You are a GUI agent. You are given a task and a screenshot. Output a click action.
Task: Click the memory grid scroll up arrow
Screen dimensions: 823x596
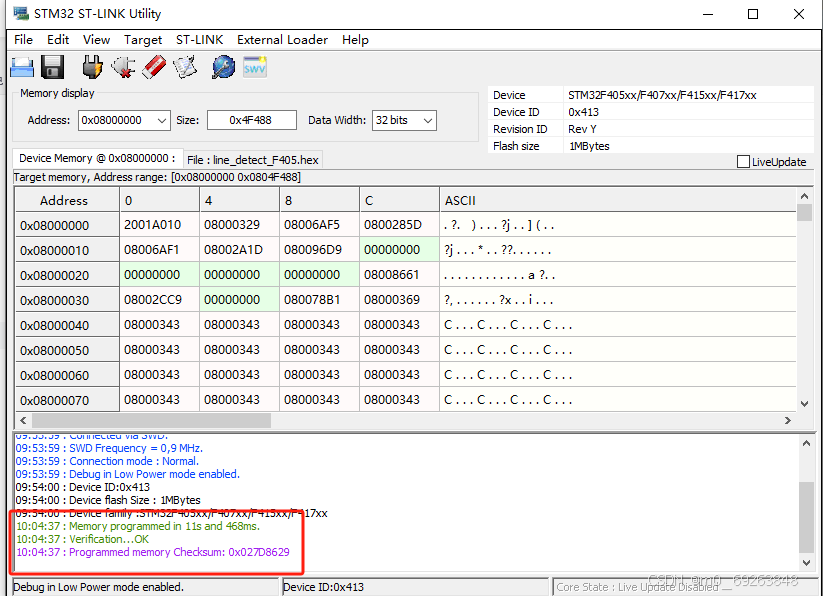click(x=804, y=196)
